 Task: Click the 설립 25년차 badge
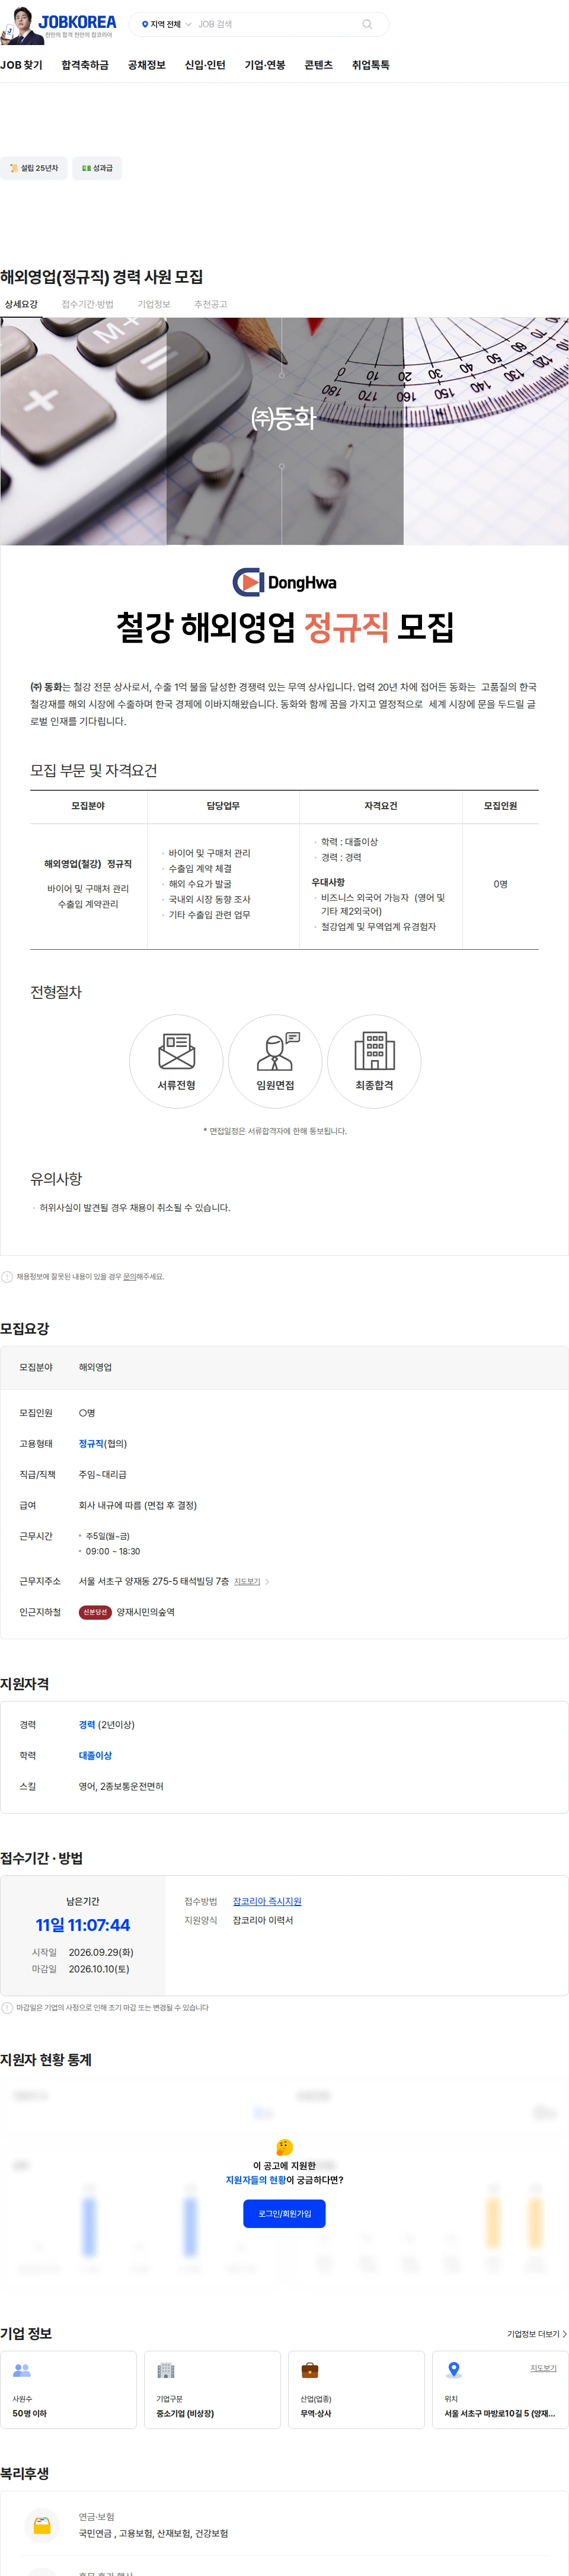tap(34, 168)
